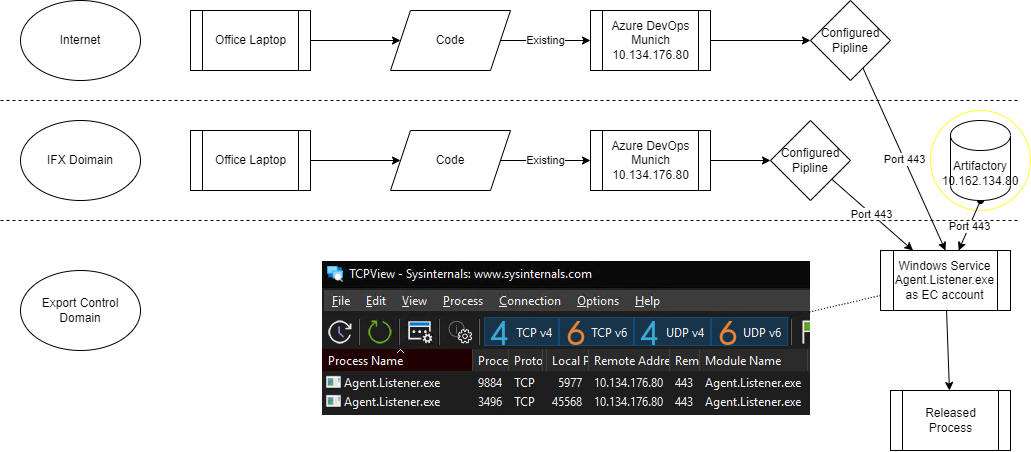The image size is (1031, 452).
Task: Toggle the UDP v4 filter
Action: coord(673,332)
